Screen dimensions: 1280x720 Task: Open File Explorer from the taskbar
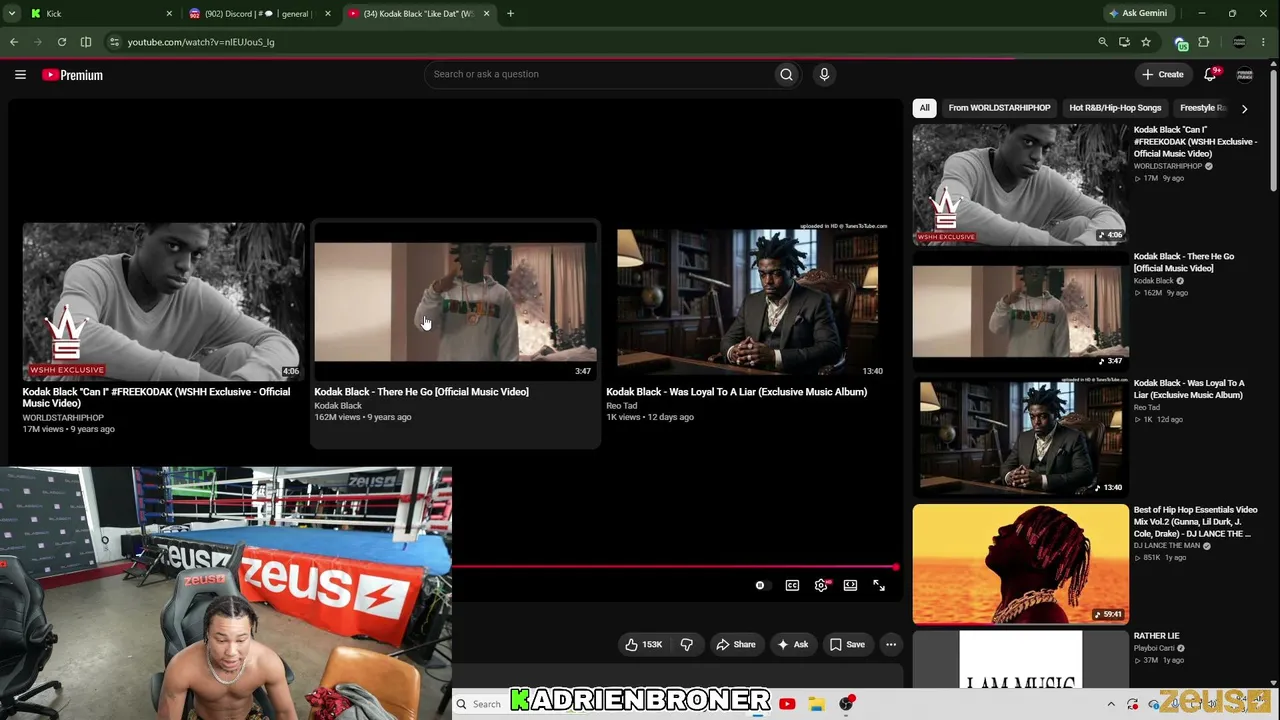[x=816, y=704]
